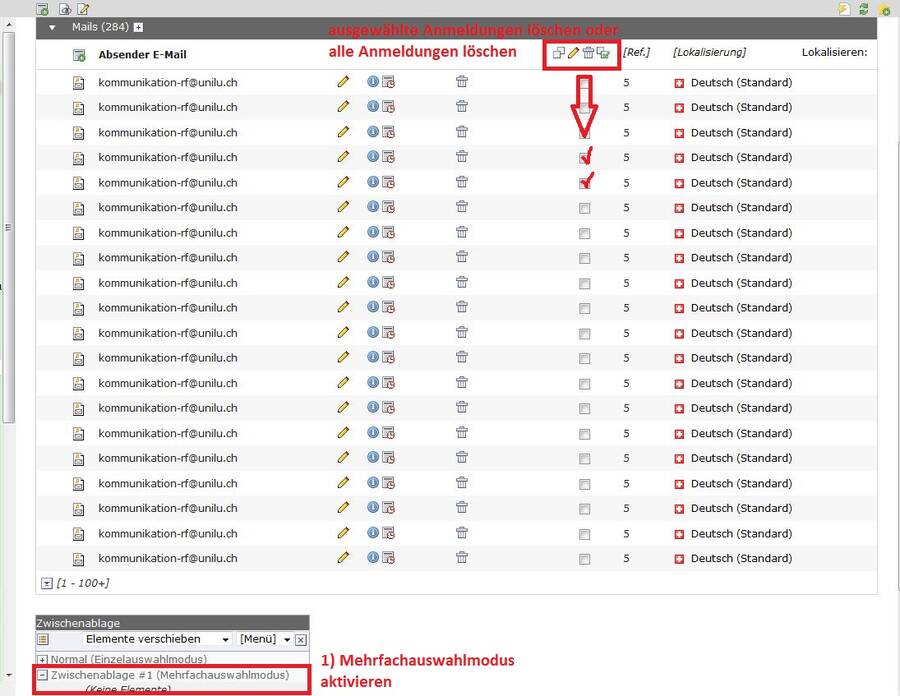
Task: Click the trash icon in the second mail row
Action: (461, 106)
